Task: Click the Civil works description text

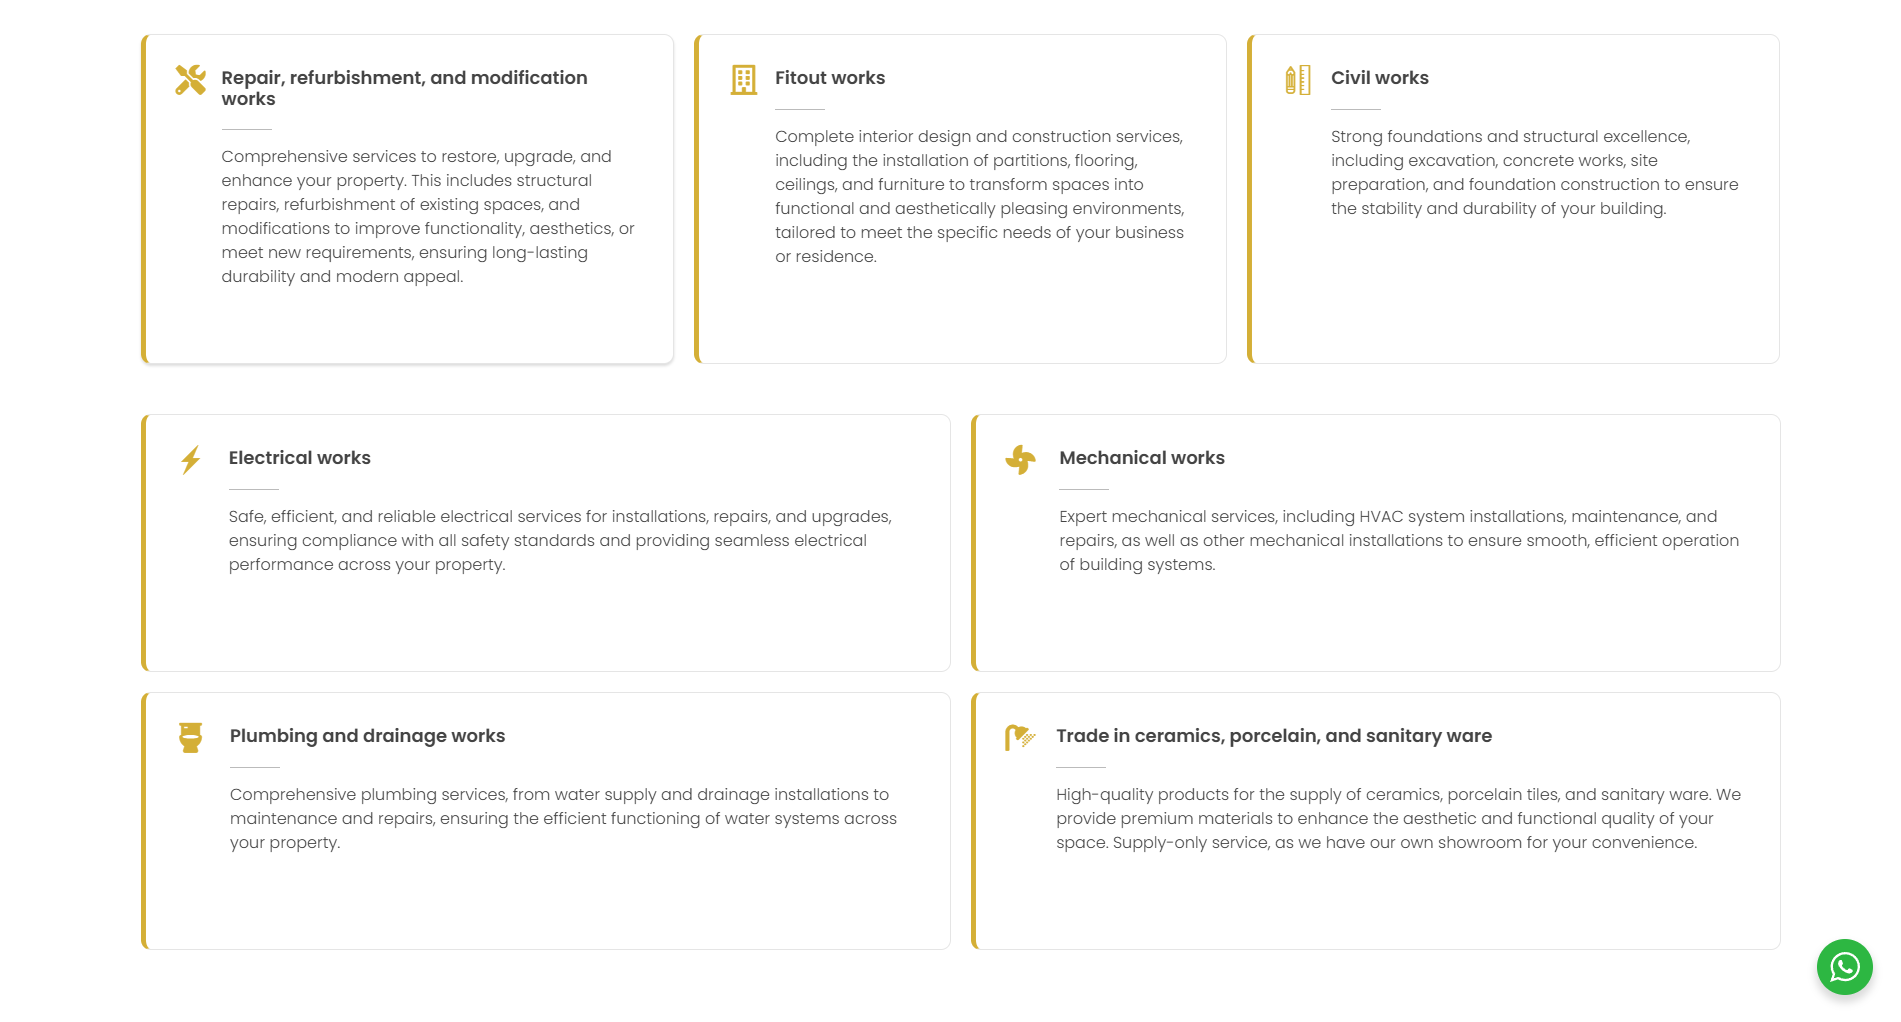Action: [x=1535, y=173]
